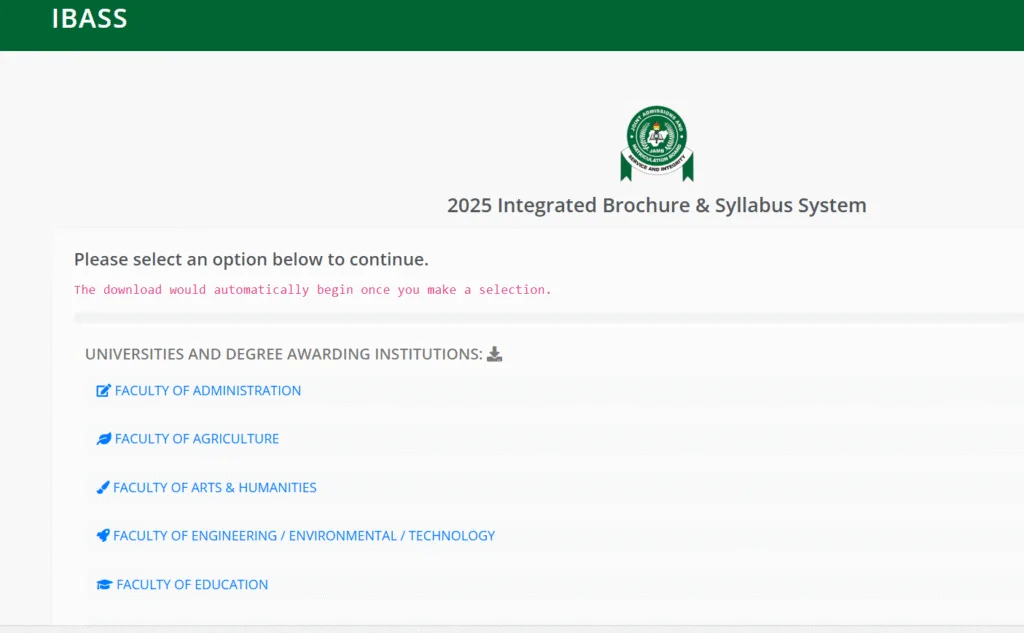Click the edit icon beside Faculty of Administration
The height and width of the screenshot is (633, 1024).
pos(103,391)
